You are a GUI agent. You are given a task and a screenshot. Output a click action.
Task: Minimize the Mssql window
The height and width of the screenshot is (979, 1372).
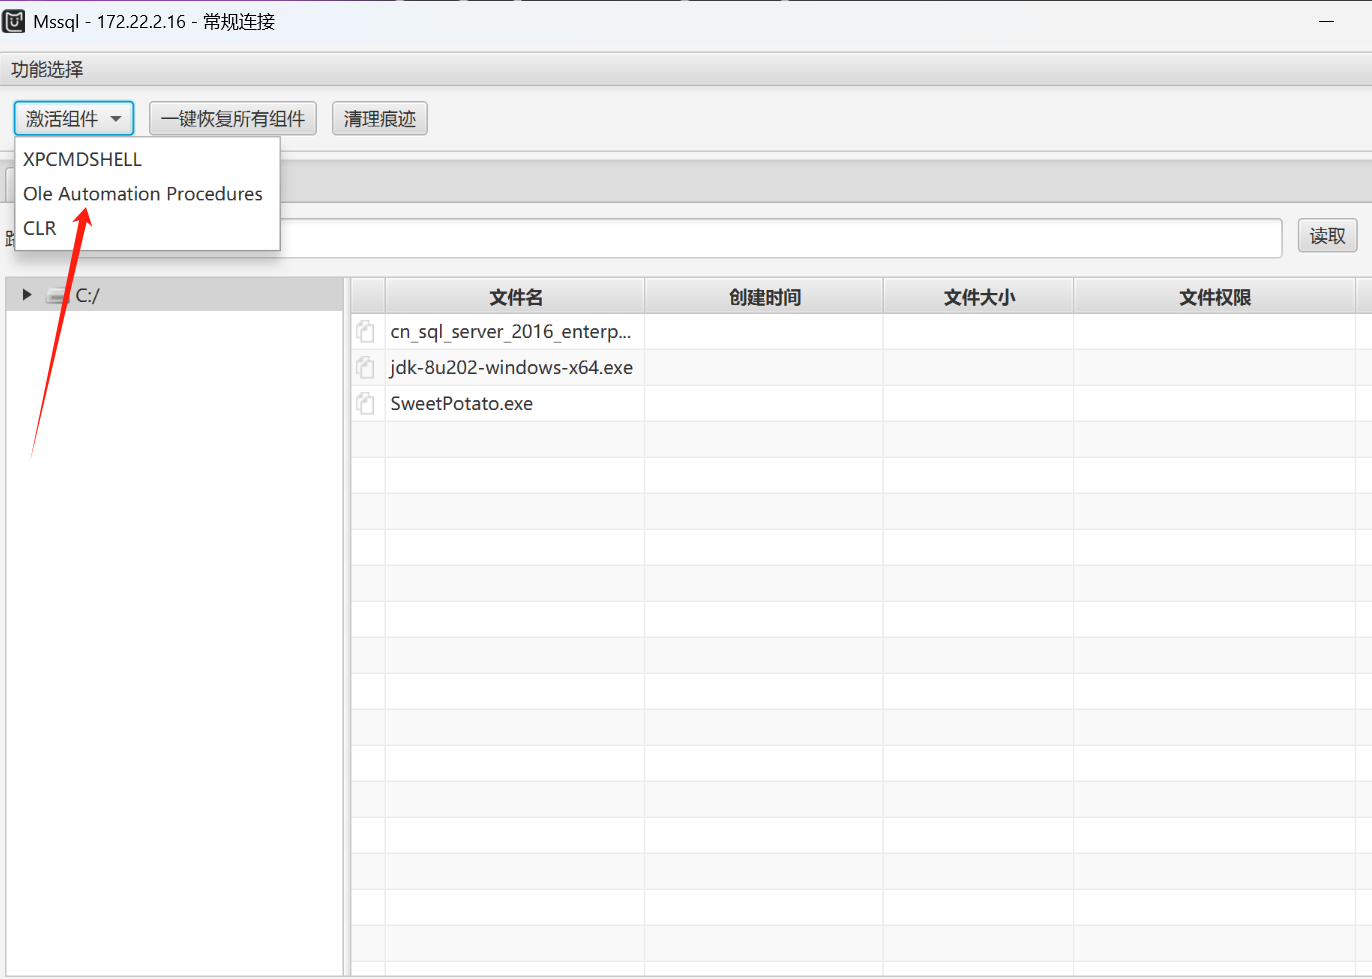[1326, 21]
